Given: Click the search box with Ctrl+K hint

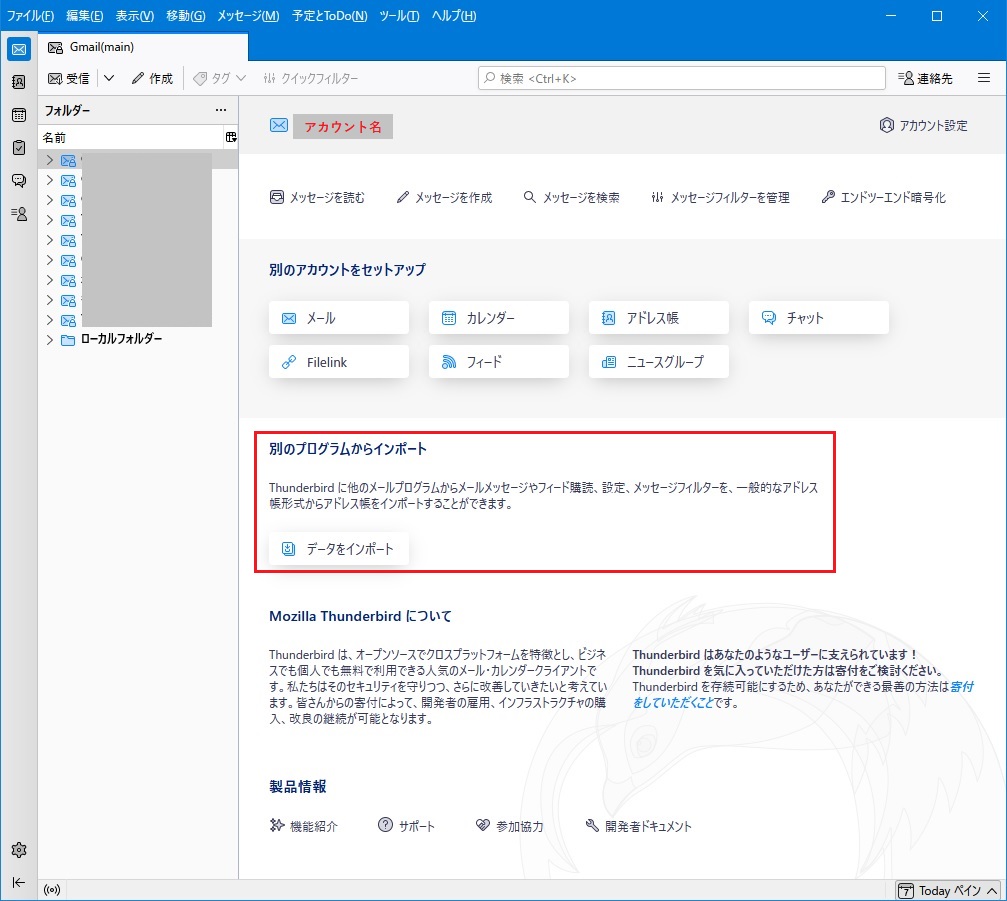Looking at the screenshot, I should pos(682,78).
